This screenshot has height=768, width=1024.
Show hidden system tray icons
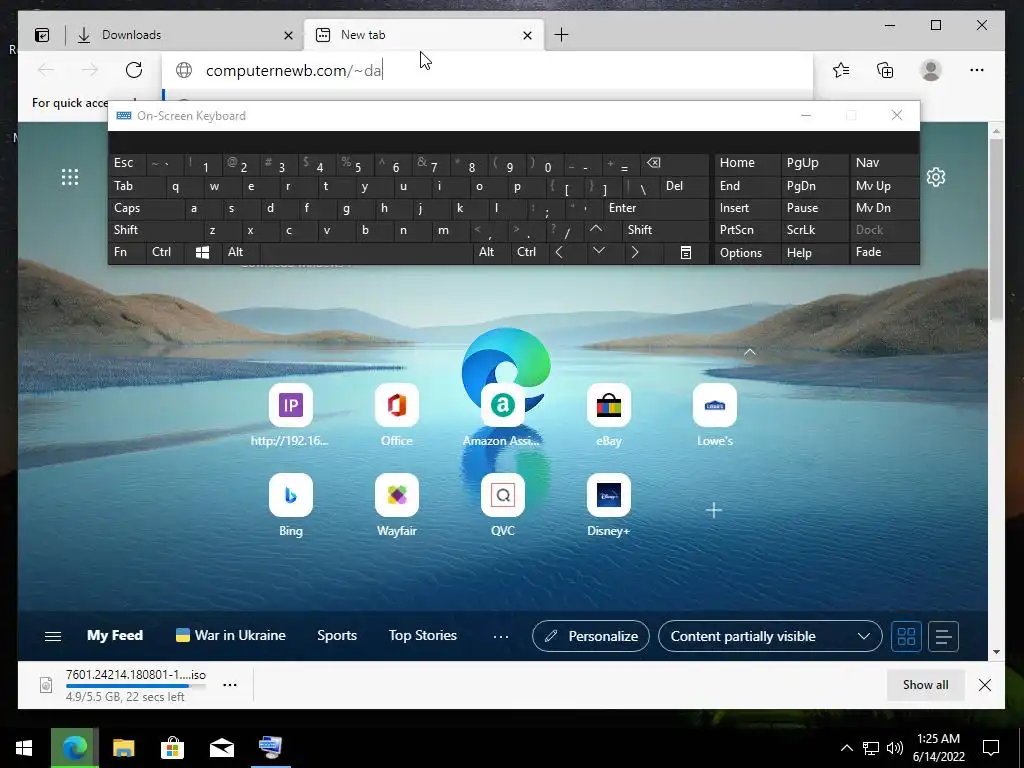(x=846, y=748)
